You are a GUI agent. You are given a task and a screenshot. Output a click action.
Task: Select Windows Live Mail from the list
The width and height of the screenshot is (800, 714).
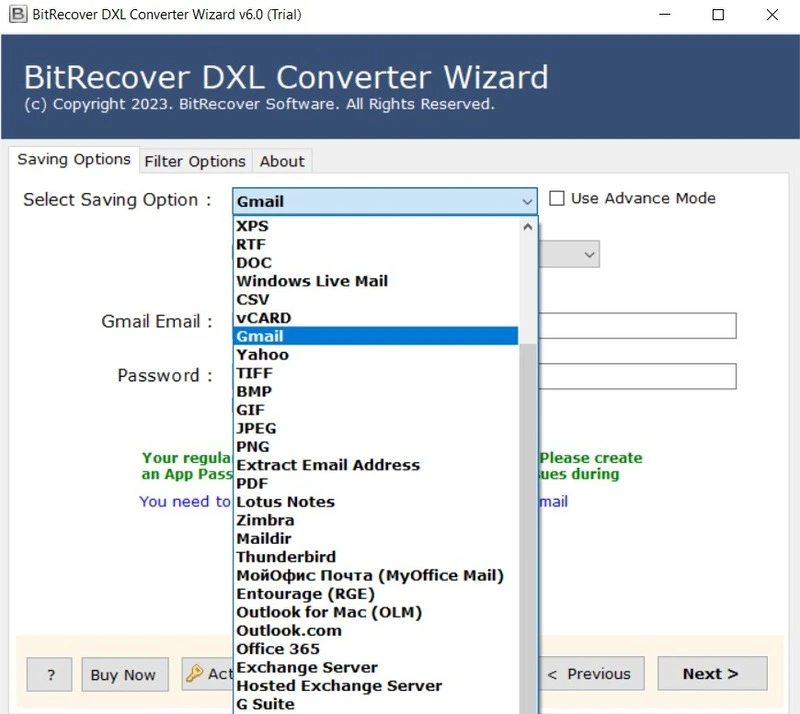coord(312,281)
